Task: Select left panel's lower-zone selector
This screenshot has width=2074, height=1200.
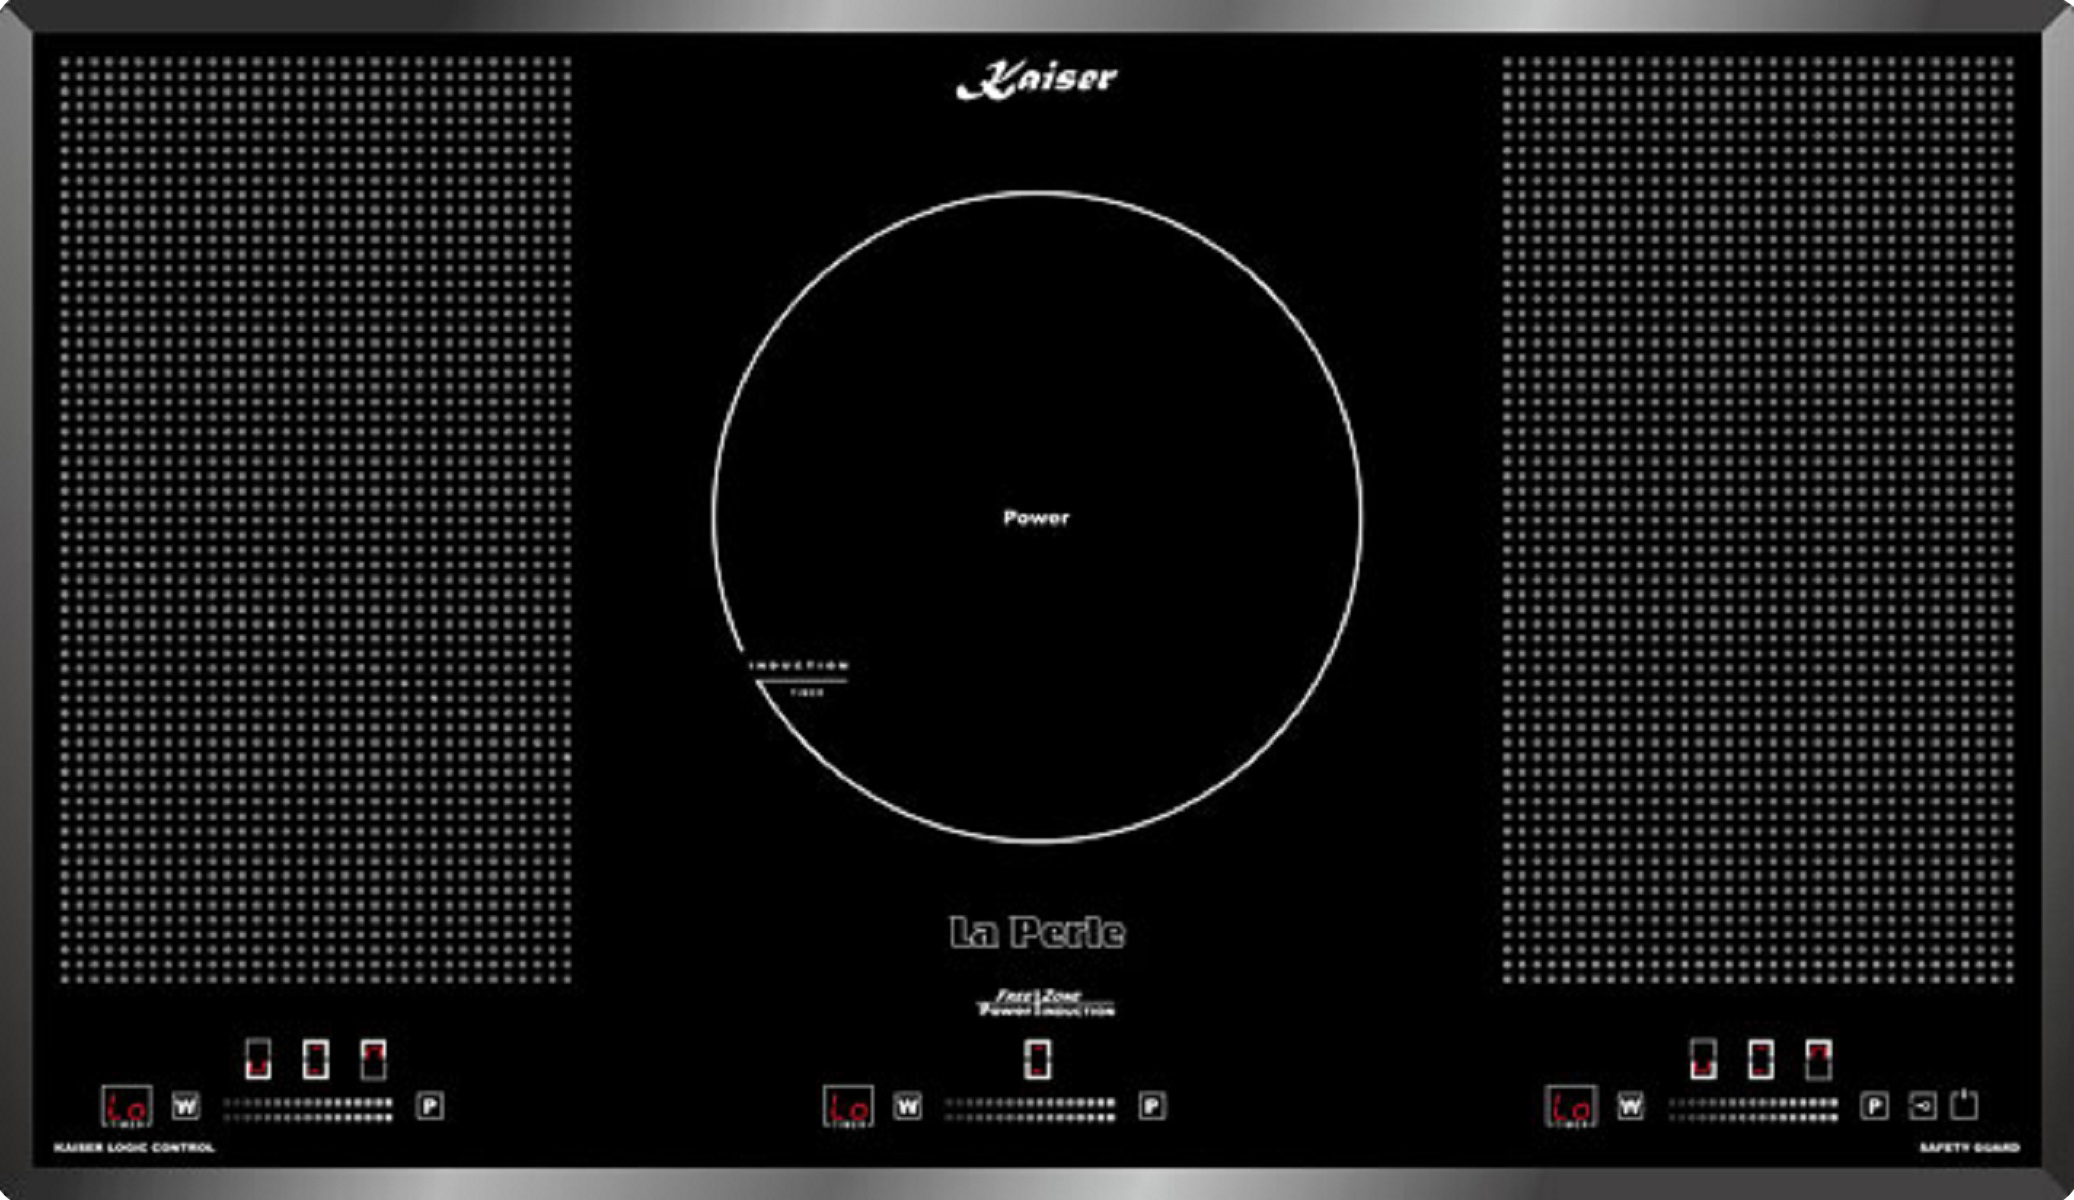Action: [x=258, y=1059]
